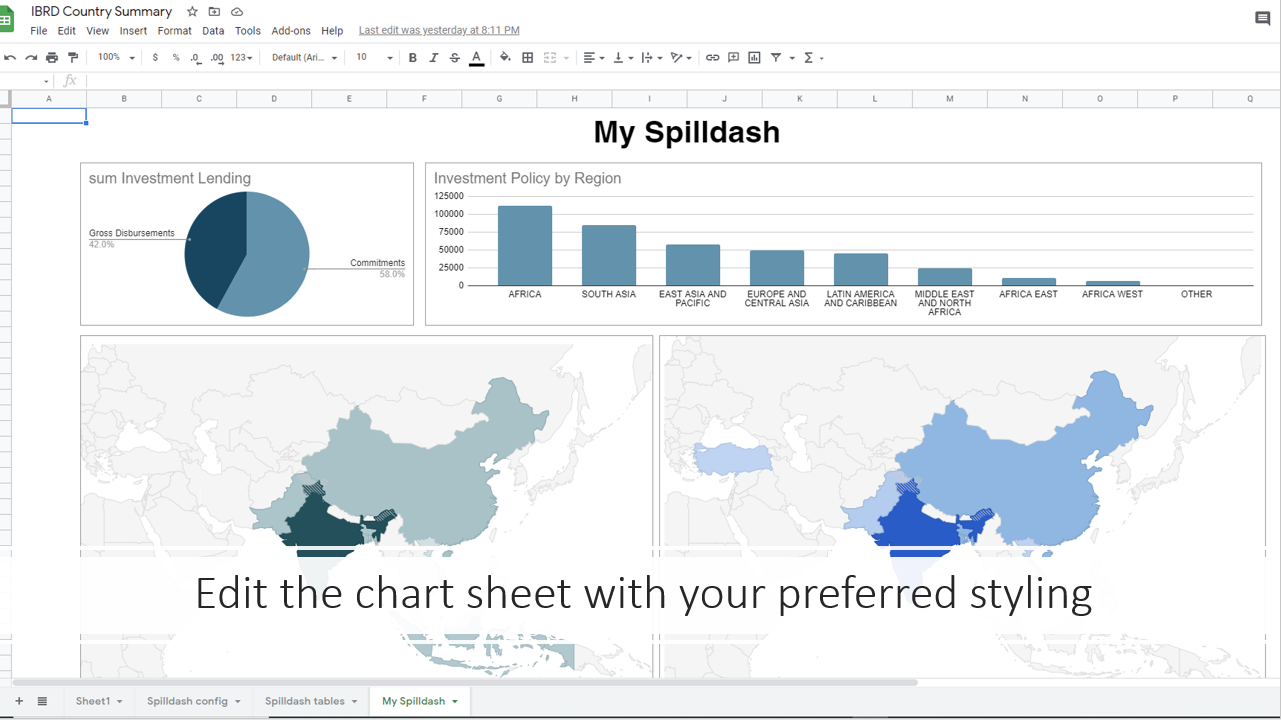This screenshot has width=1281, height=720.
Task: Switch to the Spilldash tables tab
Action: coord(310,701)
